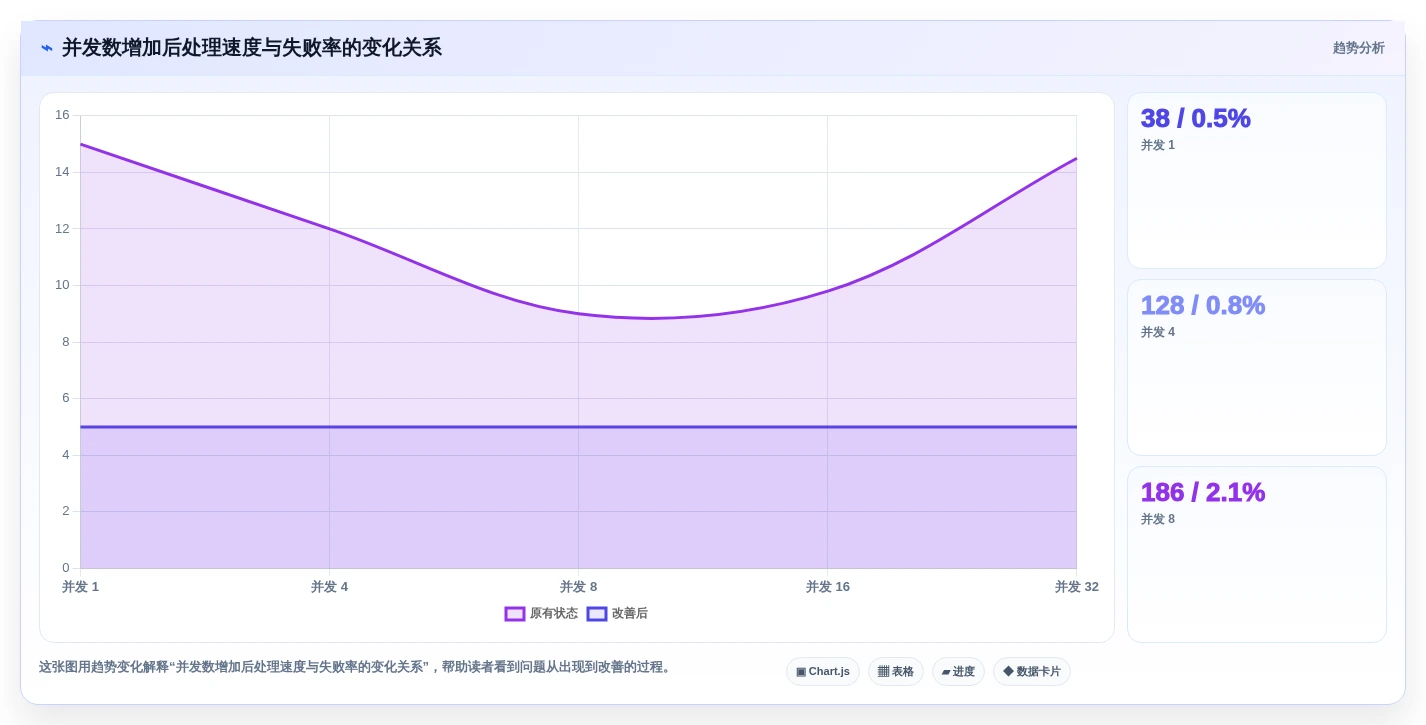Click the 并发 1 label in first card
This screenshot has height=725, width=1426.
[1158, 145]
